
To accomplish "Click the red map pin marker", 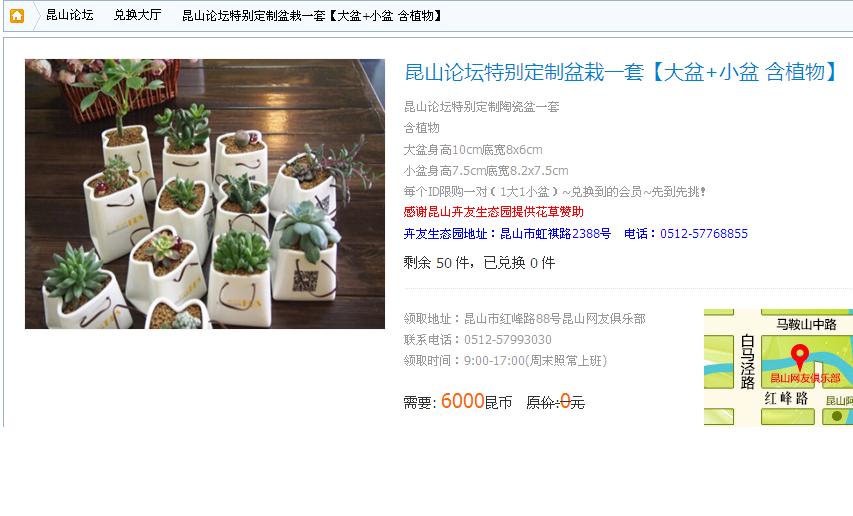I will click(x=799, y=357).
